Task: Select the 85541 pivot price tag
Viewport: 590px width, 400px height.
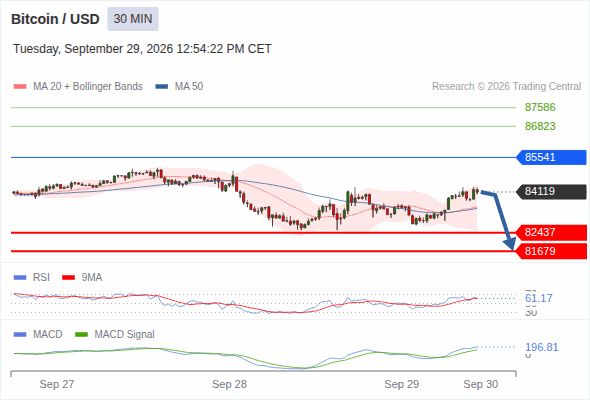Action: point(551,157)
